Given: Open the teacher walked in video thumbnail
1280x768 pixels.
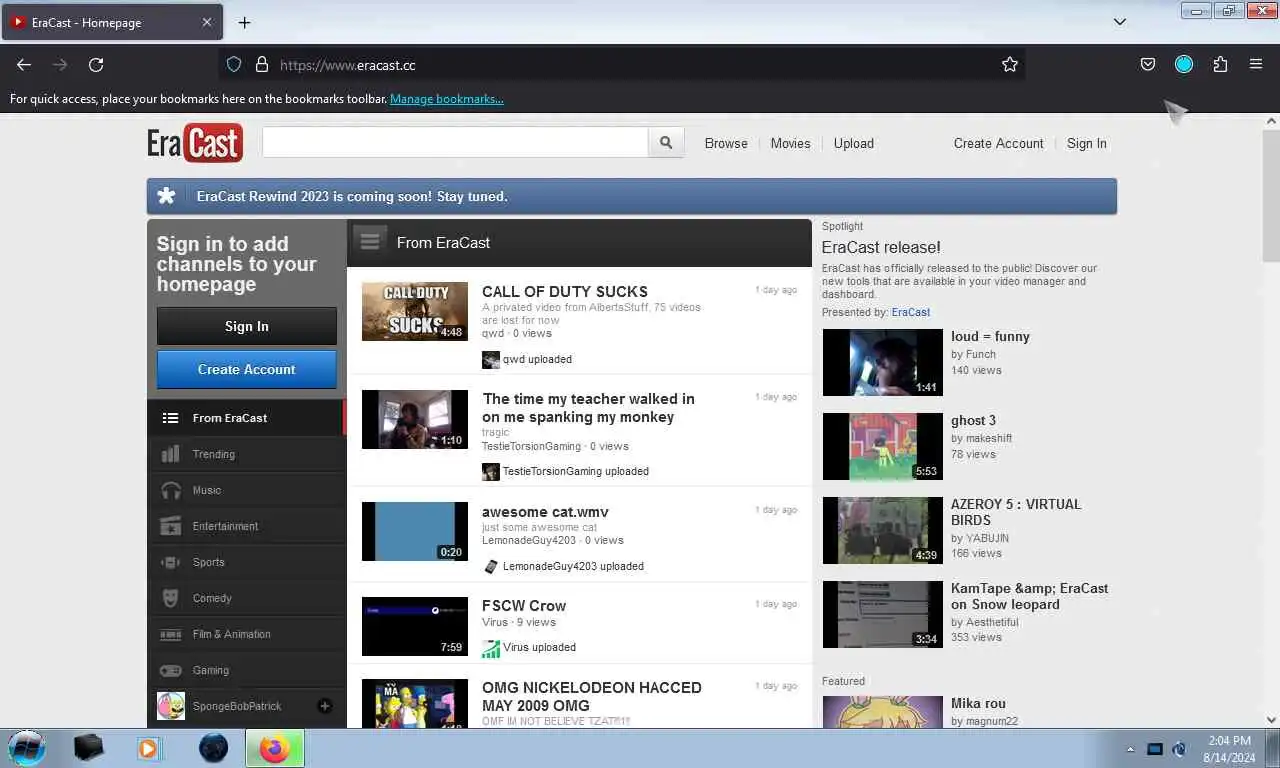Looking at the screenshot, I should [415, 419].
